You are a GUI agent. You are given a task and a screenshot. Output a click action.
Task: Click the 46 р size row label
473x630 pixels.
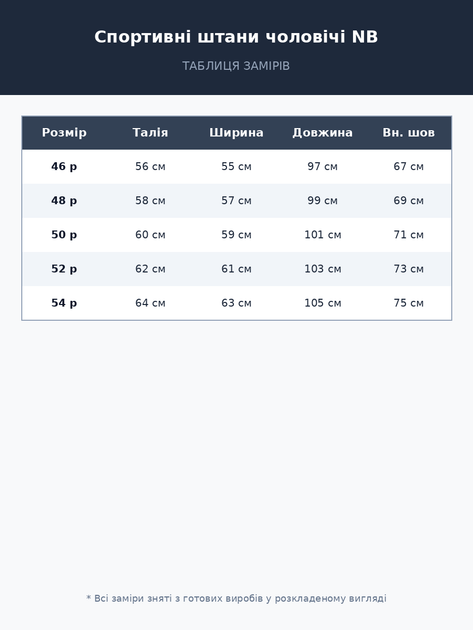64,166
